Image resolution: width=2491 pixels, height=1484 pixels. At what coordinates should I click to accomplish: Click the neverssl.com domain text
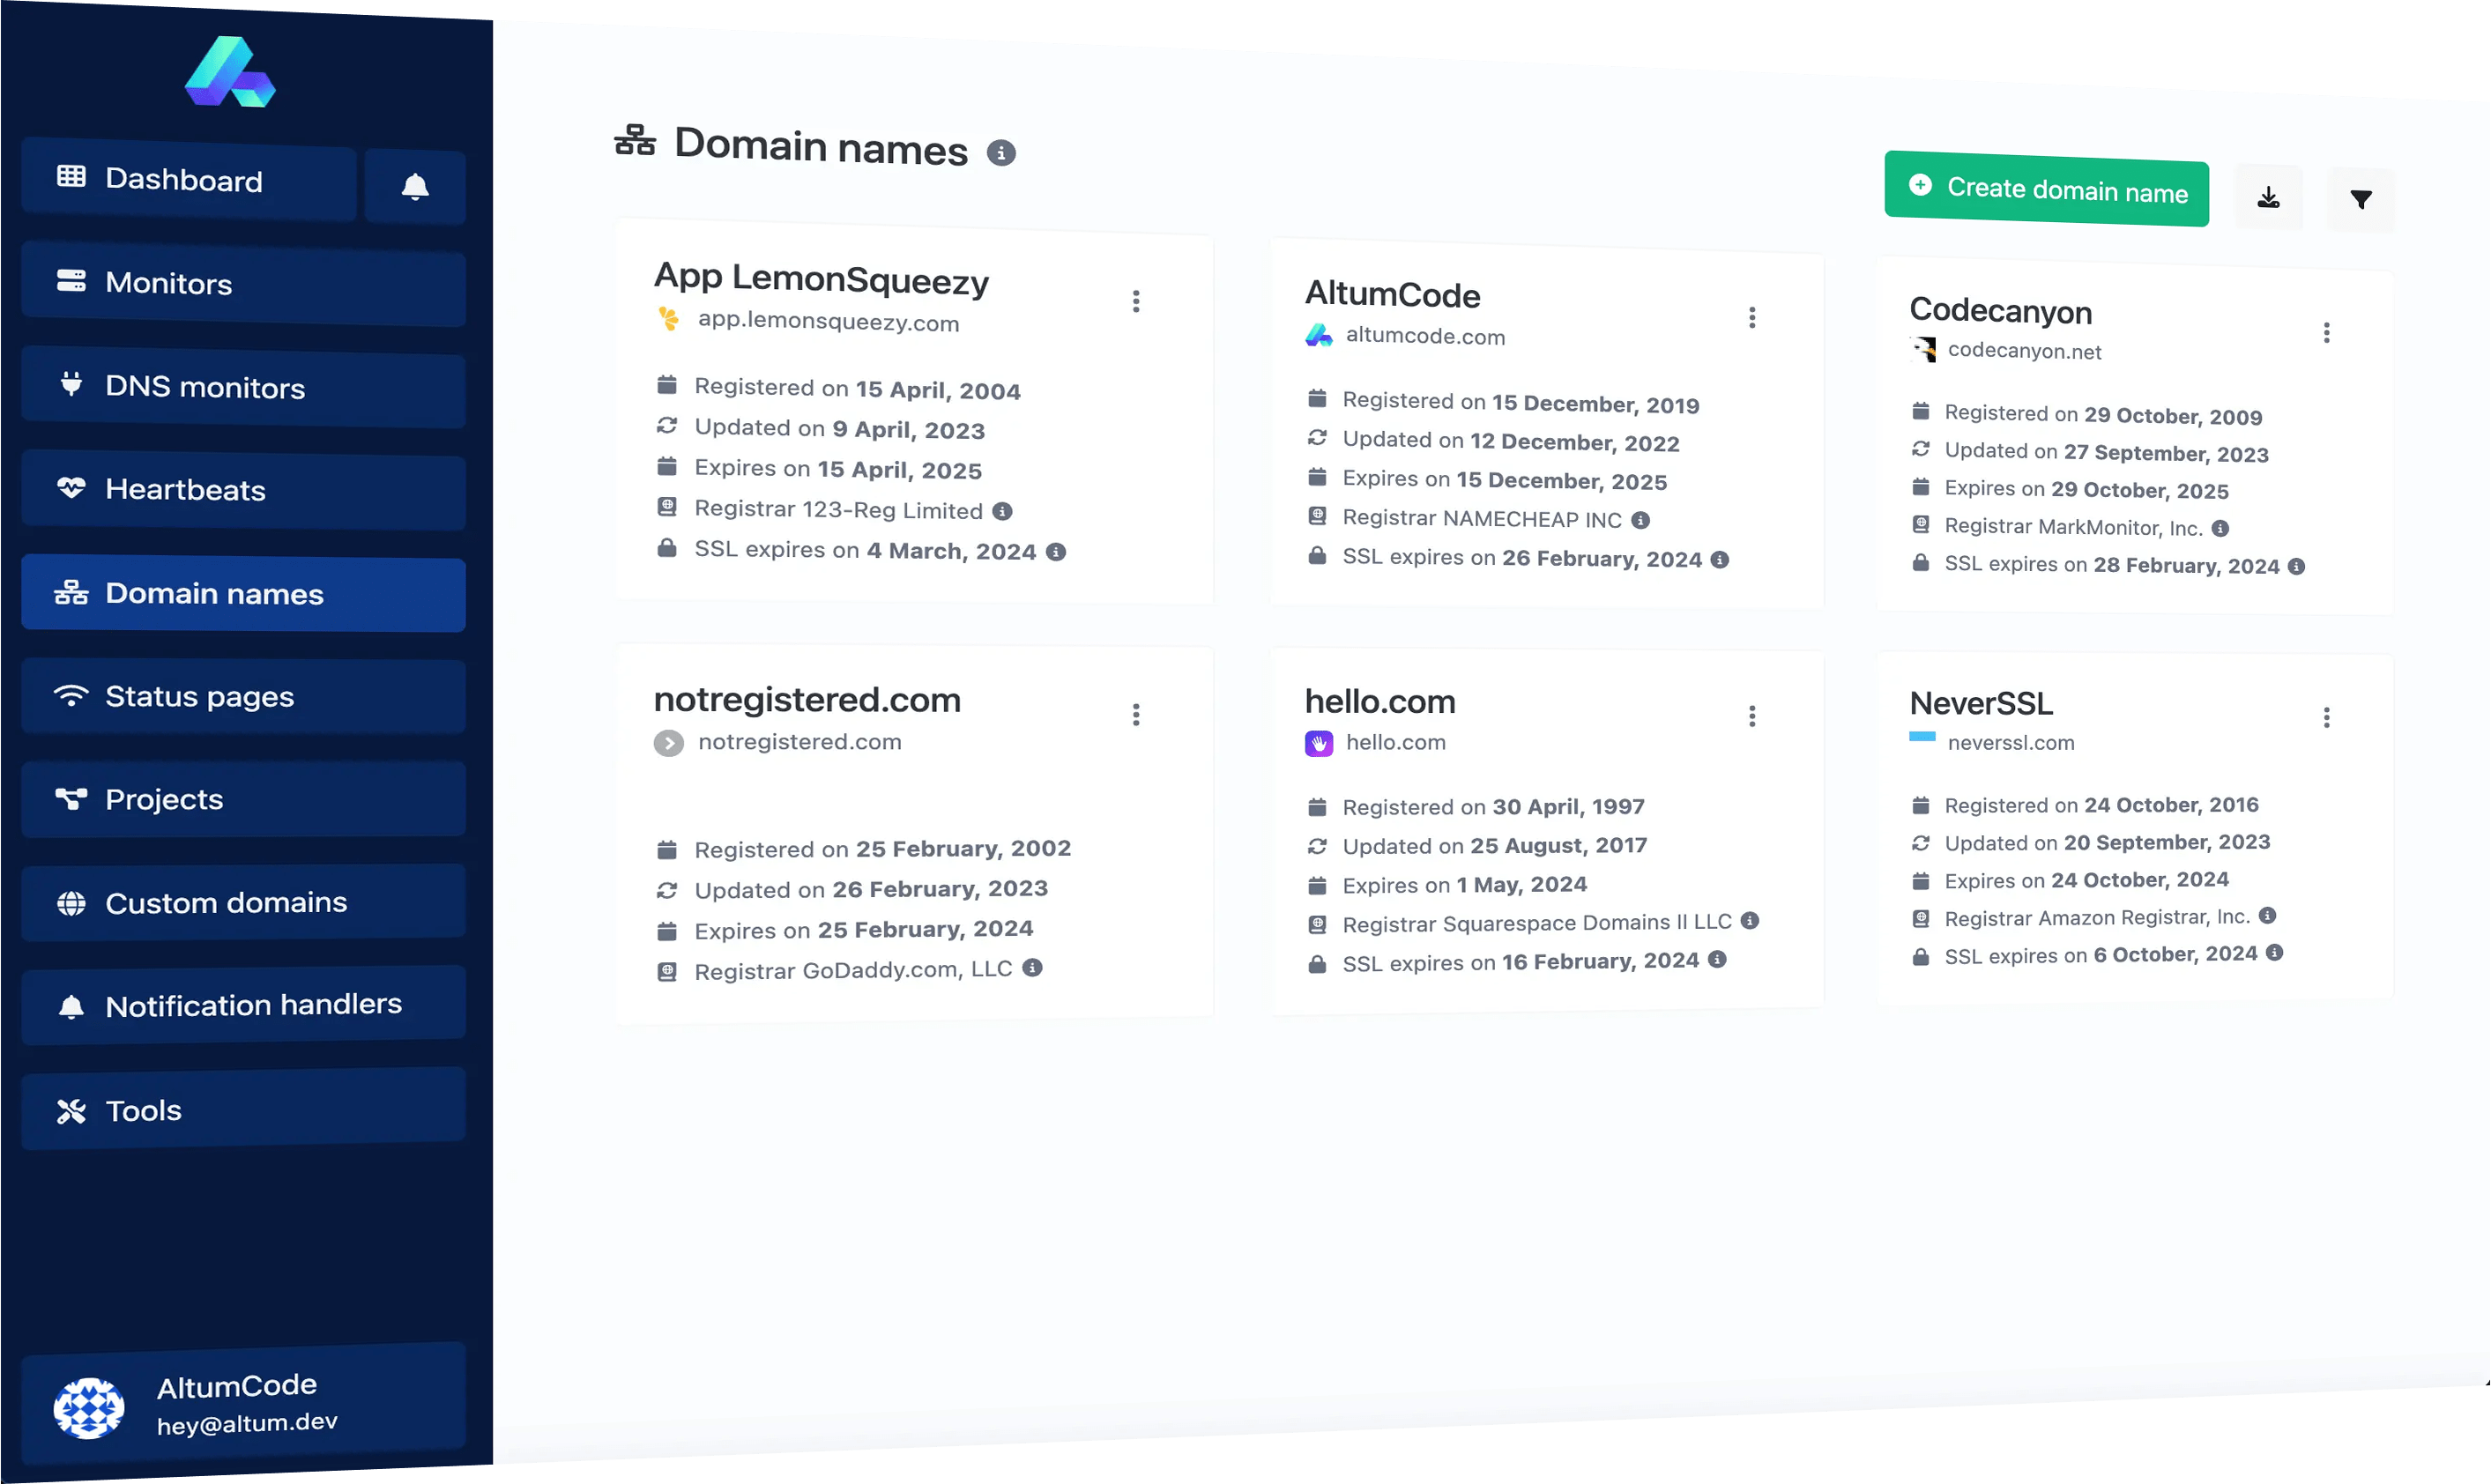pos(2011,743)
